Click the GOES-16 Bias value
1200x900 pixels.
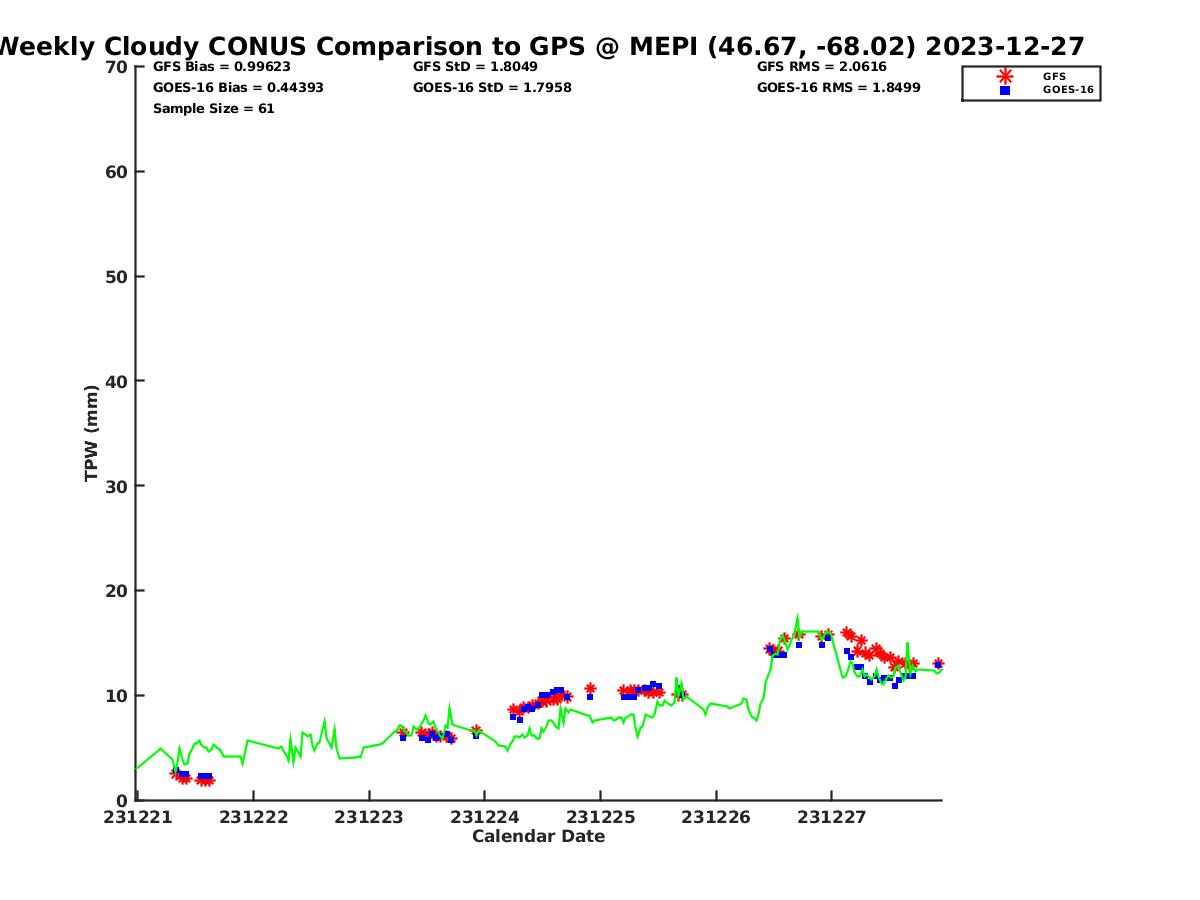pyautogui.click(x=238, y=88)
